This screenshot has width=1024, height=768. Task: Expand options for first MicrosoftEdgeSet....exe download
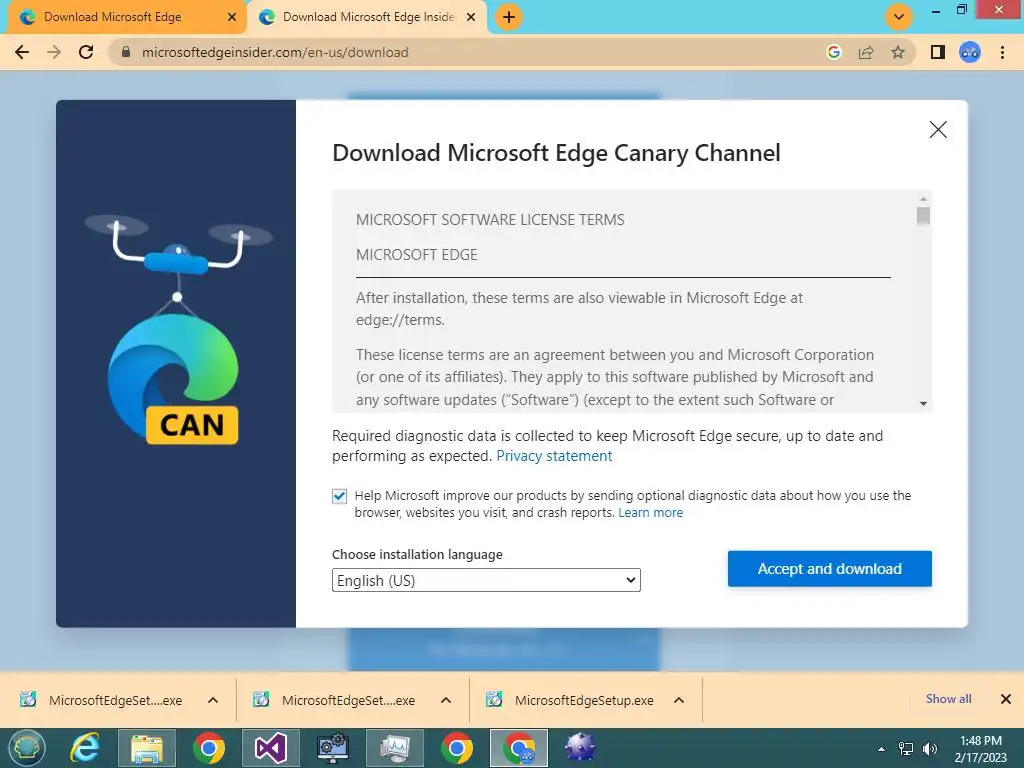click(x=213, y=700)
